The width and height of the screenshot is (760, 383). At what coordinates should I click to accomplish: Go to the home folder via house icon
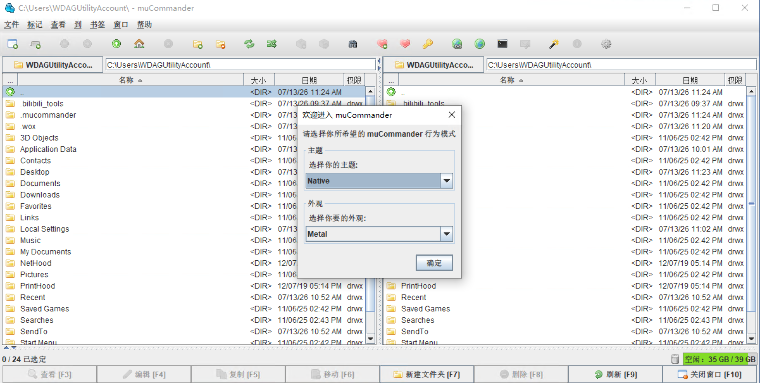pyautogui.click(x=139, y=44)
